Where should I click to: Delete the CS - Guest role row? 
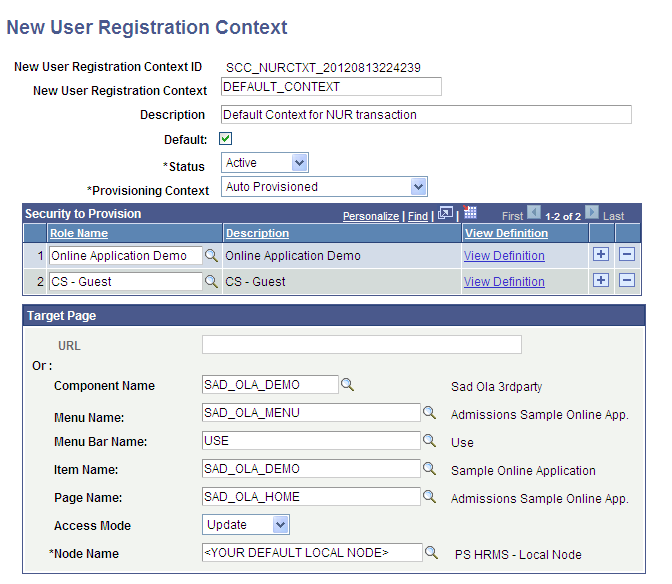627,281
